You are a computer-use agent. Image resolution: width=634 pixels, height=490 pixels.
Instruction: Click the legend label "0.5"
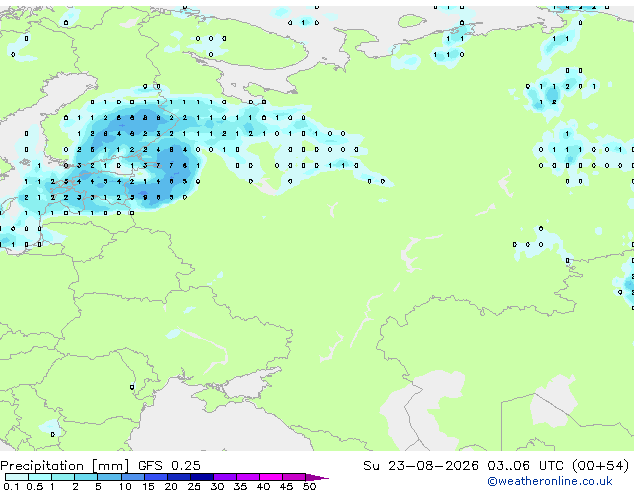point(35,486)
